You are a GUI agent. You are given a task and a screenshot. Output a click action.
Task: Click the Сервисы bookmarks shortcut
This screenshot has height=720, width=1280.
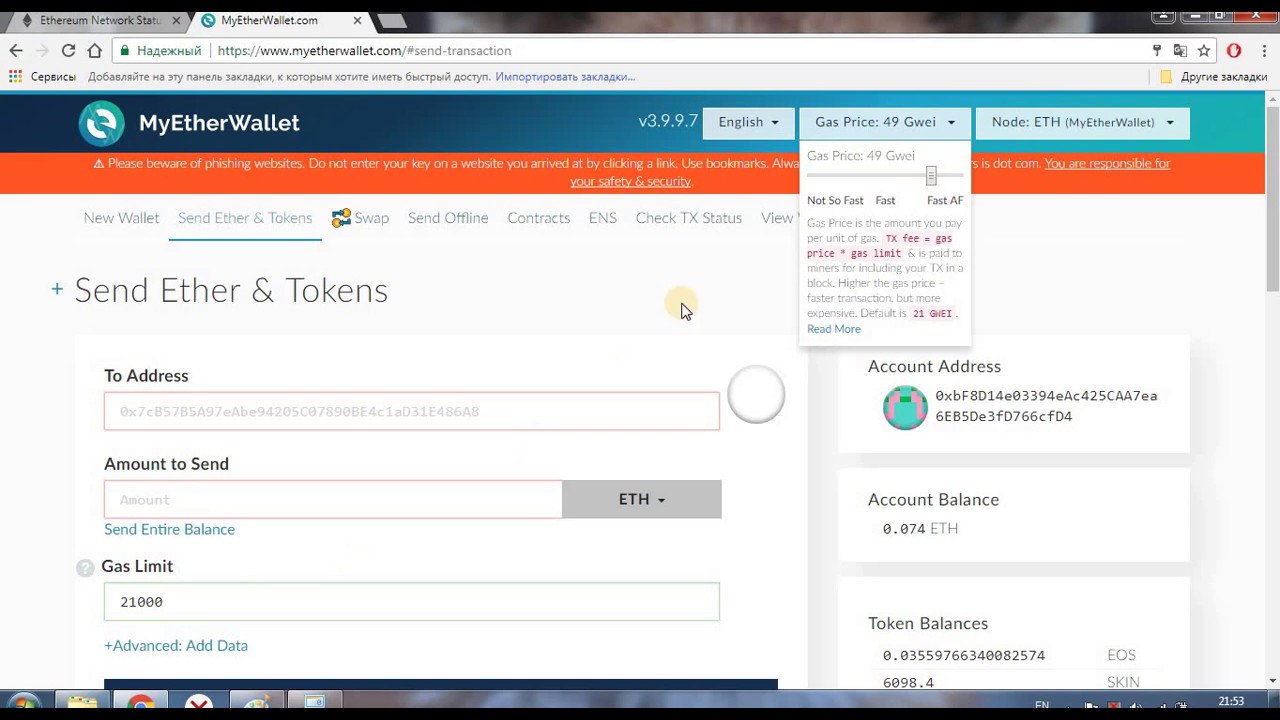pyautogui.click(x=42, y=76)
